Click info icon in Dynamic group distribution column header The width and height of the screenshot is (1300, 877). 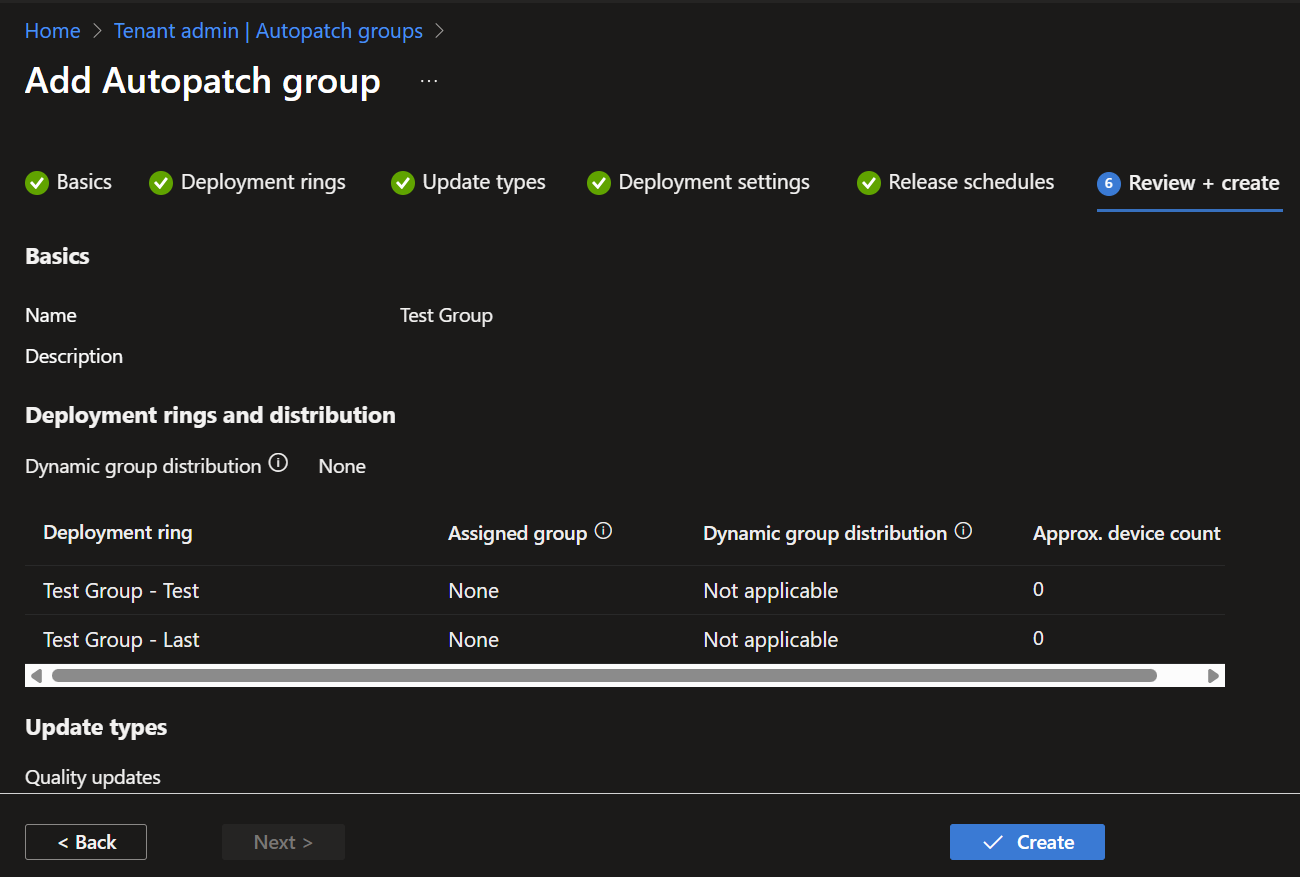[963, 531]
